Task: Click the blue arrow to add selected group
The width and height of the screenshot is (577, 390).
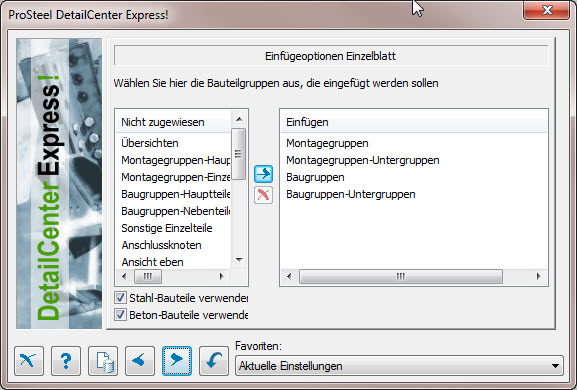Action: coord(263,174)
